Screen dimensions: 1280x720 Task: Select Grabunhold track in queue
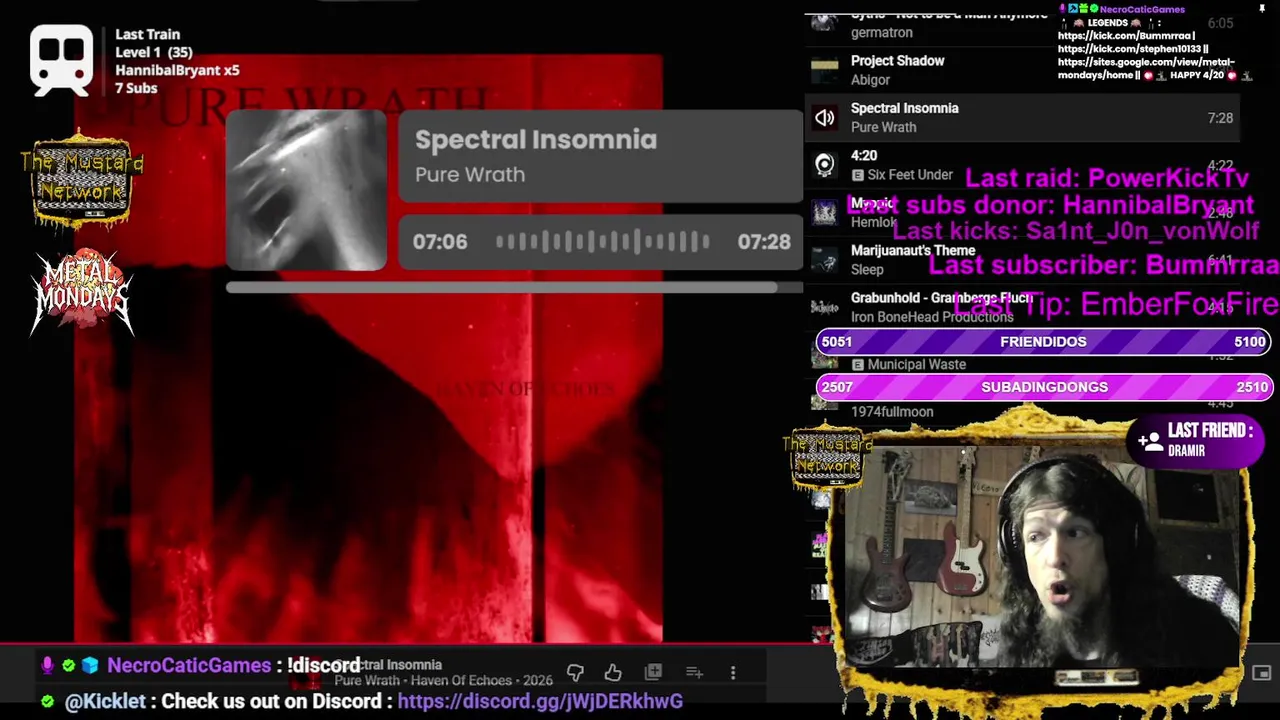coord(1022,307)
